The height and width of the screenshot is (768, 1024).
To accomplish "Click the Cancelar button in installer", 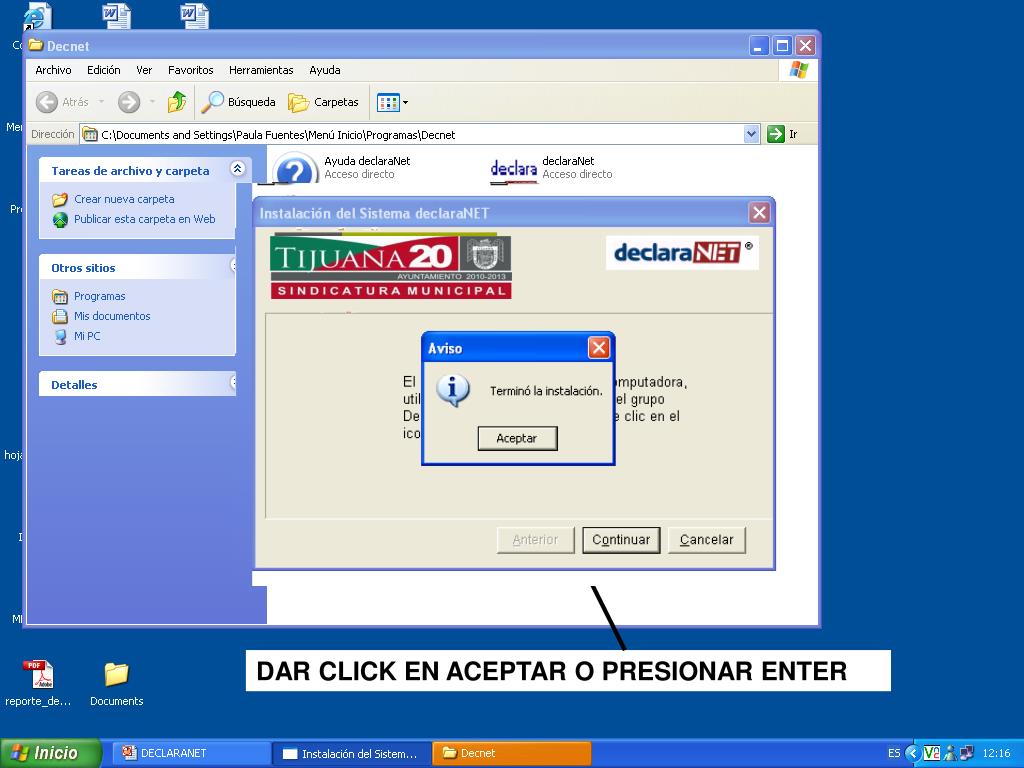I will [707, 540].
